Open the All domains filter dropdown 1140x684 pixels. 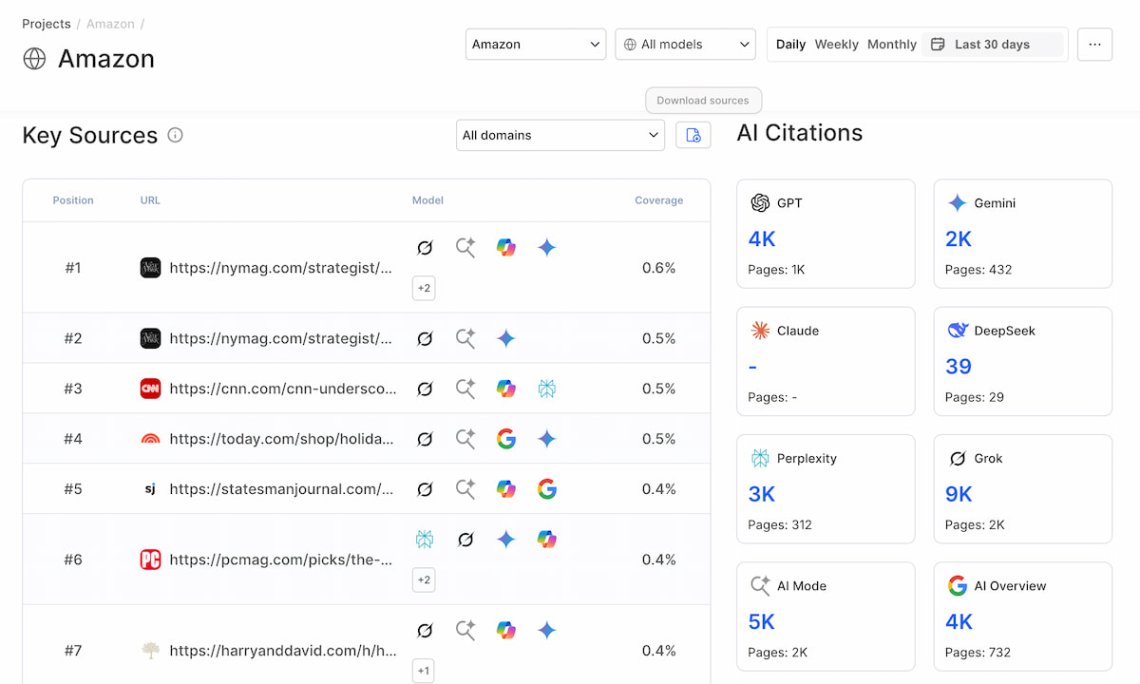tap(559, 135)
